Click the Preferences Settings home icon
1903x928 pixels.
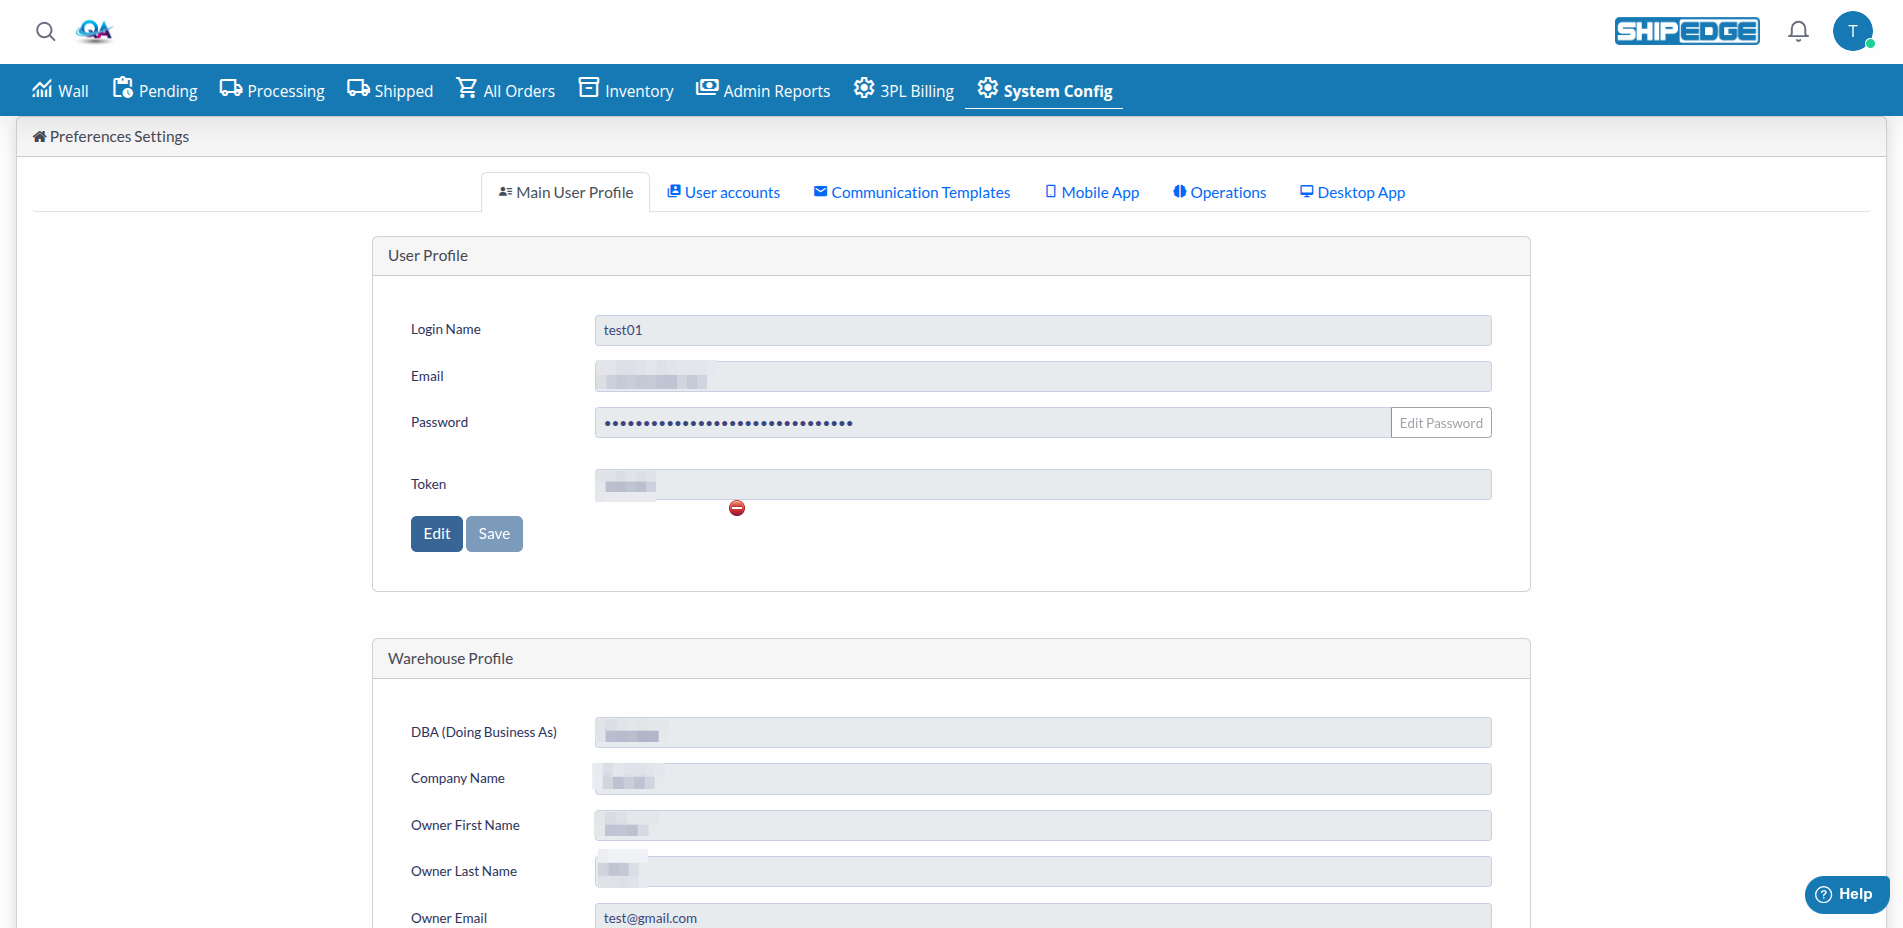(x=39, y=137)
